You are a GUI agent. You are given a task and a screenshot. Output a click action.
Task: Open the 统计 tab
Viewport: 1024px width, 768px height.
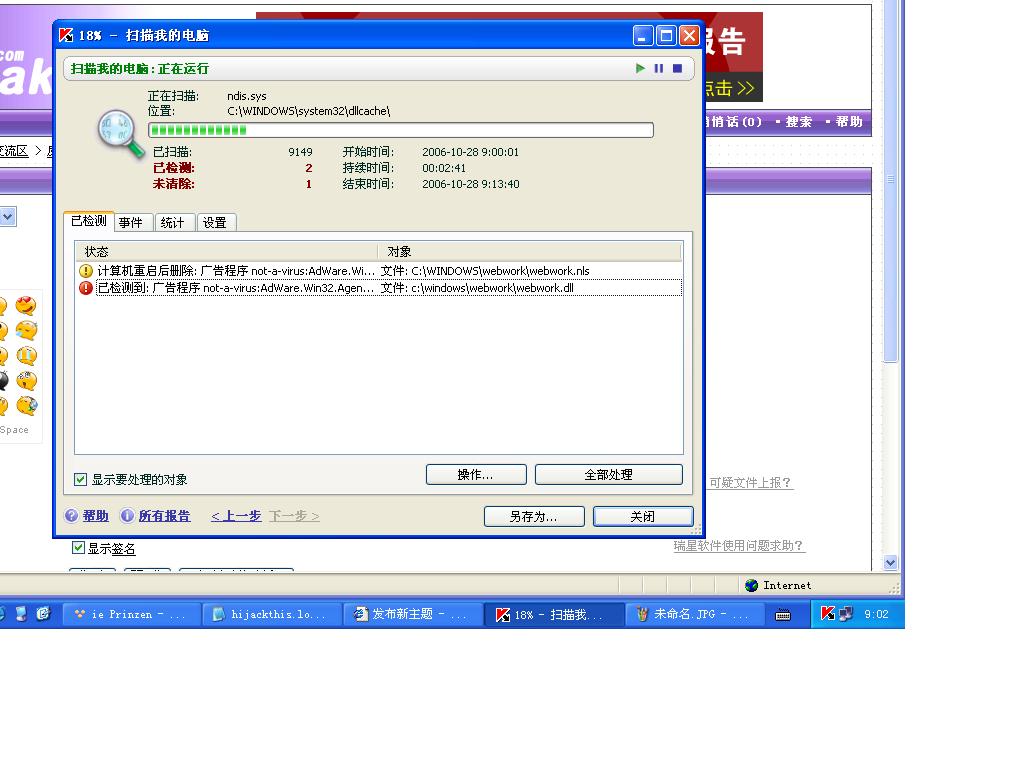click(x=174, y=223)
